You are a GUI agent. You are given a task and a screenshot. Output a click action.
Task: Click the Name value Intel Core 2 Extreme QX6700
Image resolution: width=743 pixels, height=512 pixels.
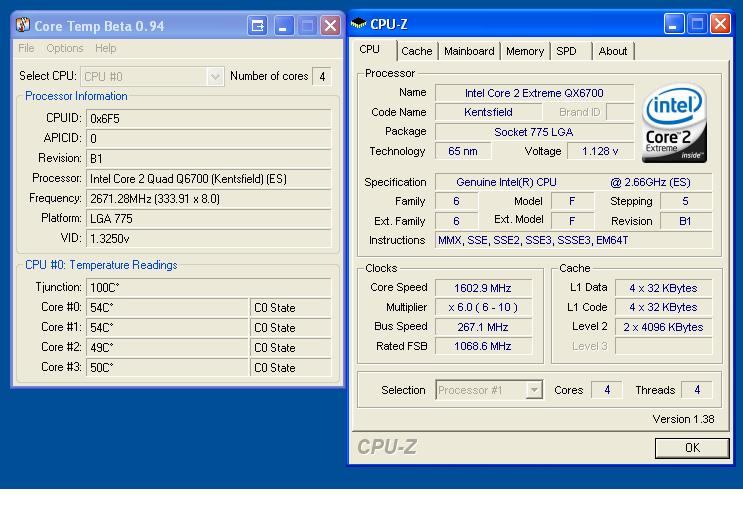click(534, 93)
